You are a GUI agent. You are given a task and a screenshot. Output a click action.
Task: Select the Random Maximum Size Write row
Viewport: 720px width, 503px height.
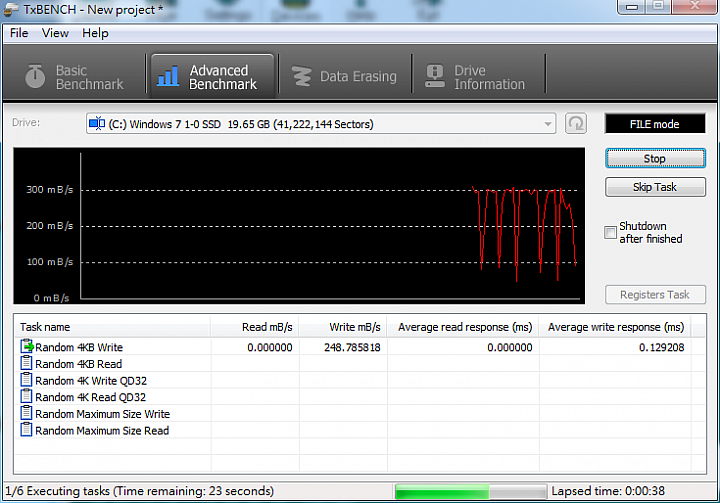tap(360, 413)
